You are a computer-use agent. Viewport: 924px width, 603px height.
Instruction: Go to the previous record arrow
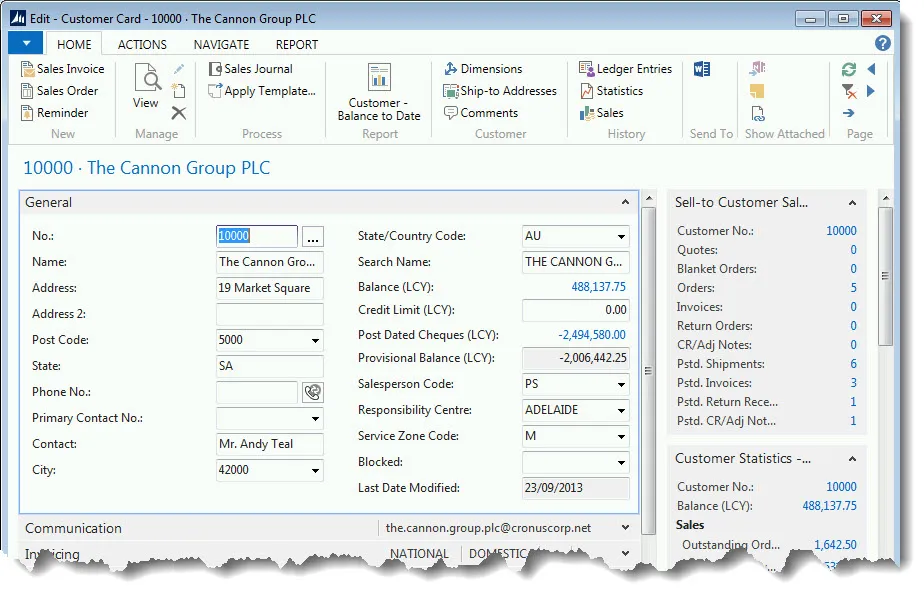pos(872,69)
